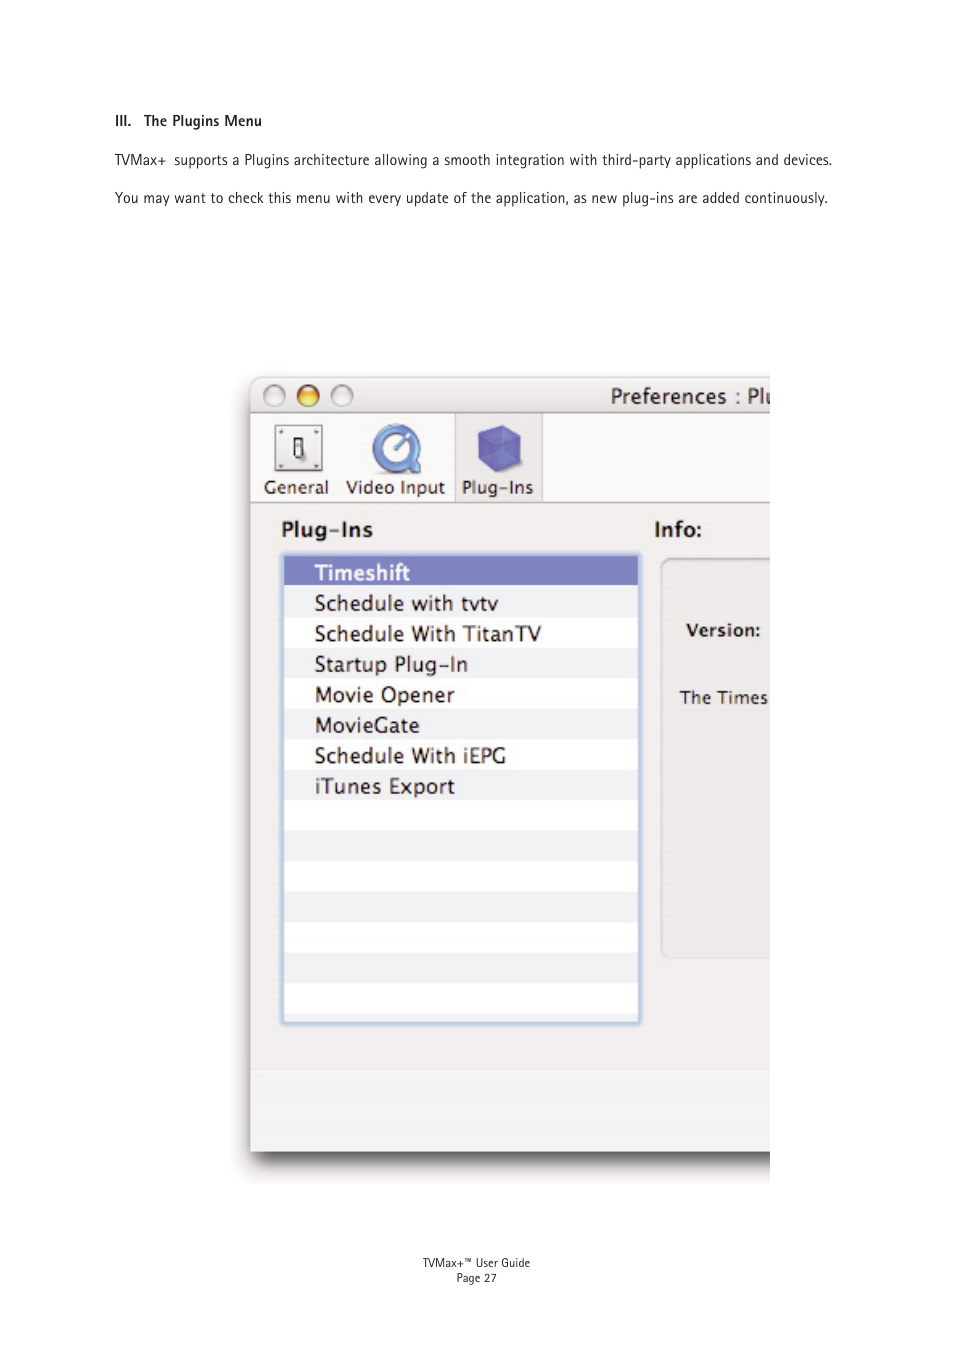Select Schedule With iEPG plug-in
Image resolution: width=954 pixels, height=1350 pixels.
pyautogui.click(x=461, y=755)
